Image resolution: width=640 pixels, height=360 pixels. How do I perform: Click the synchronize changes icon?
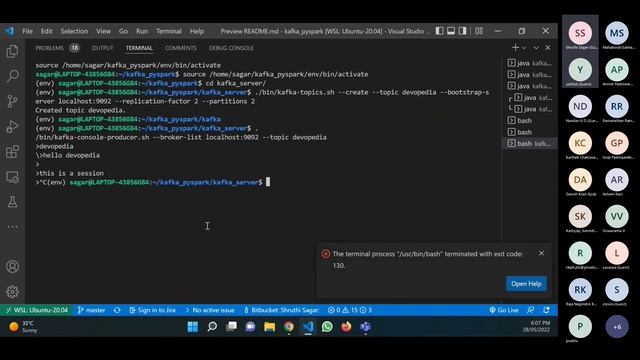point(117,310)
